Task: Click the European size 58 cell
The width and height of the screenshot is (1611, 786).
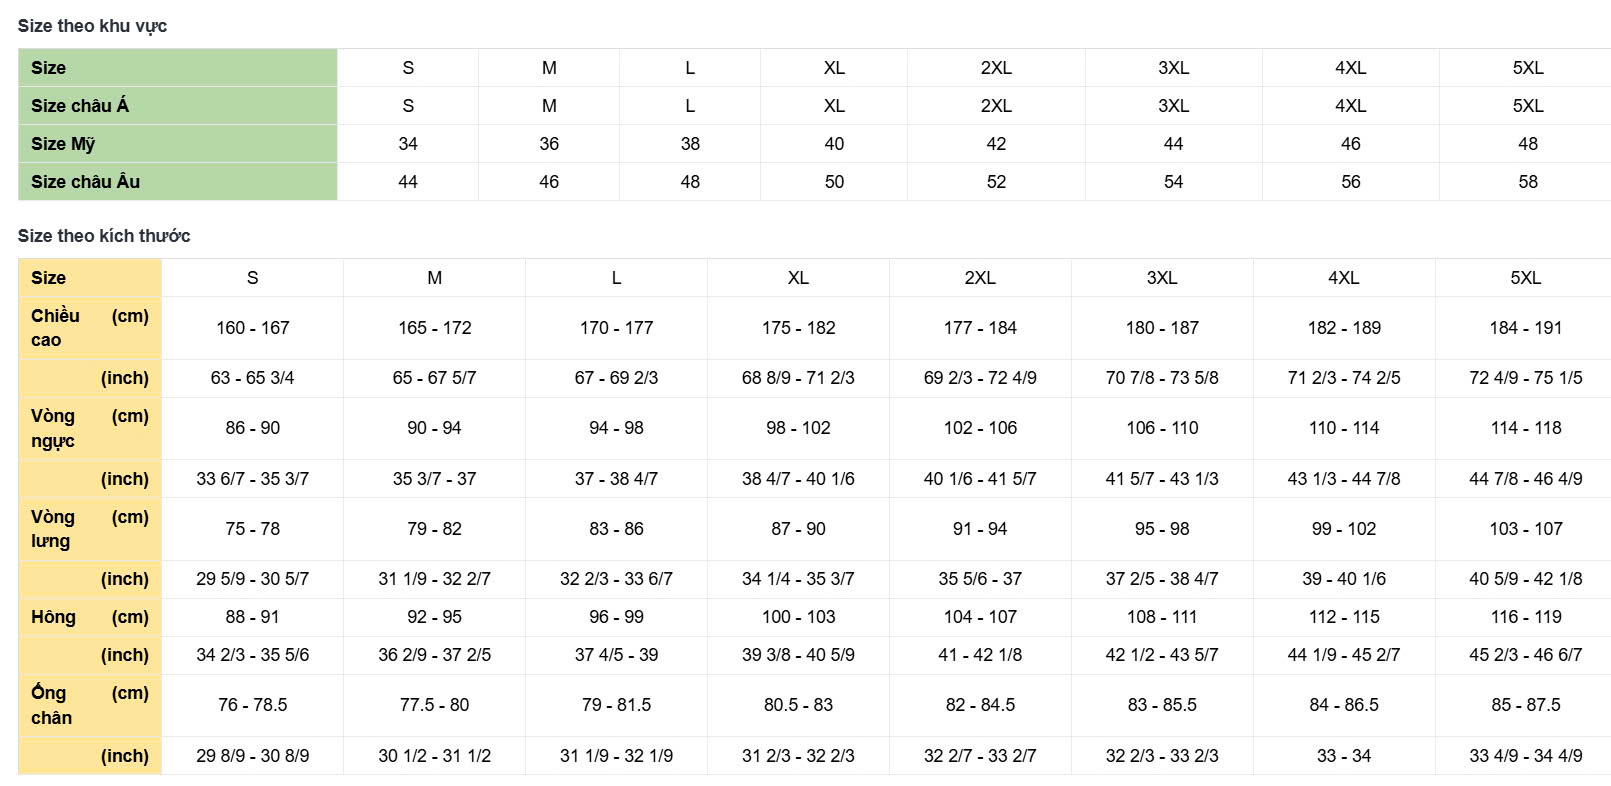Action: (x=1527, y=182)
